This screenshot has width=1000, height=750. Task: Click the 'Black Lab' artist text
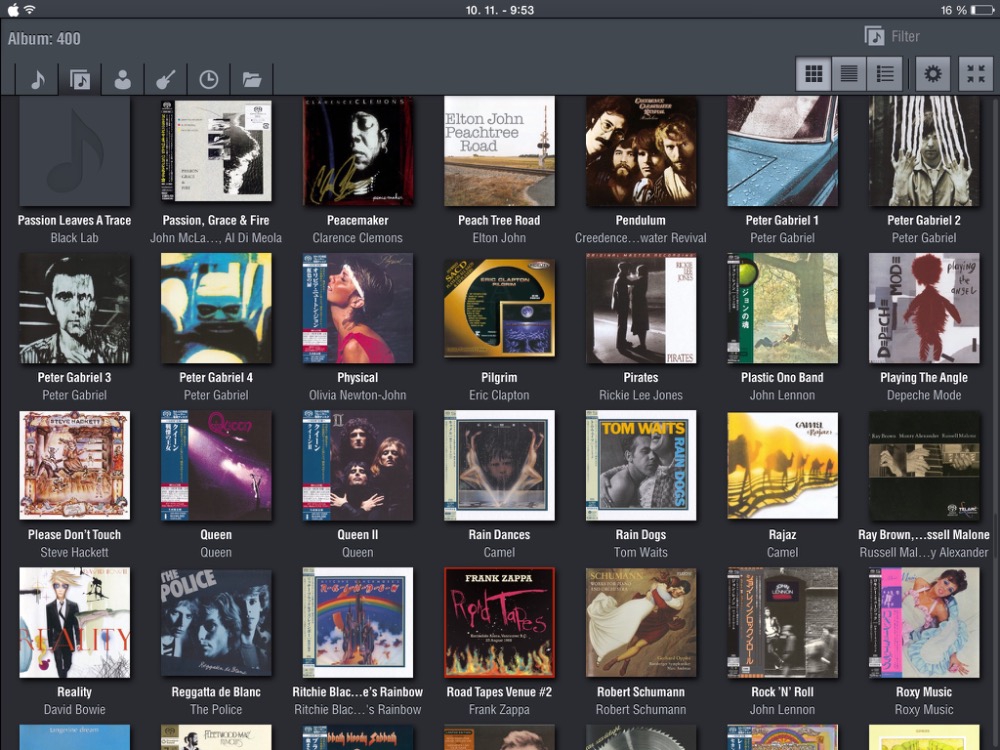click(x=75, y=238)
